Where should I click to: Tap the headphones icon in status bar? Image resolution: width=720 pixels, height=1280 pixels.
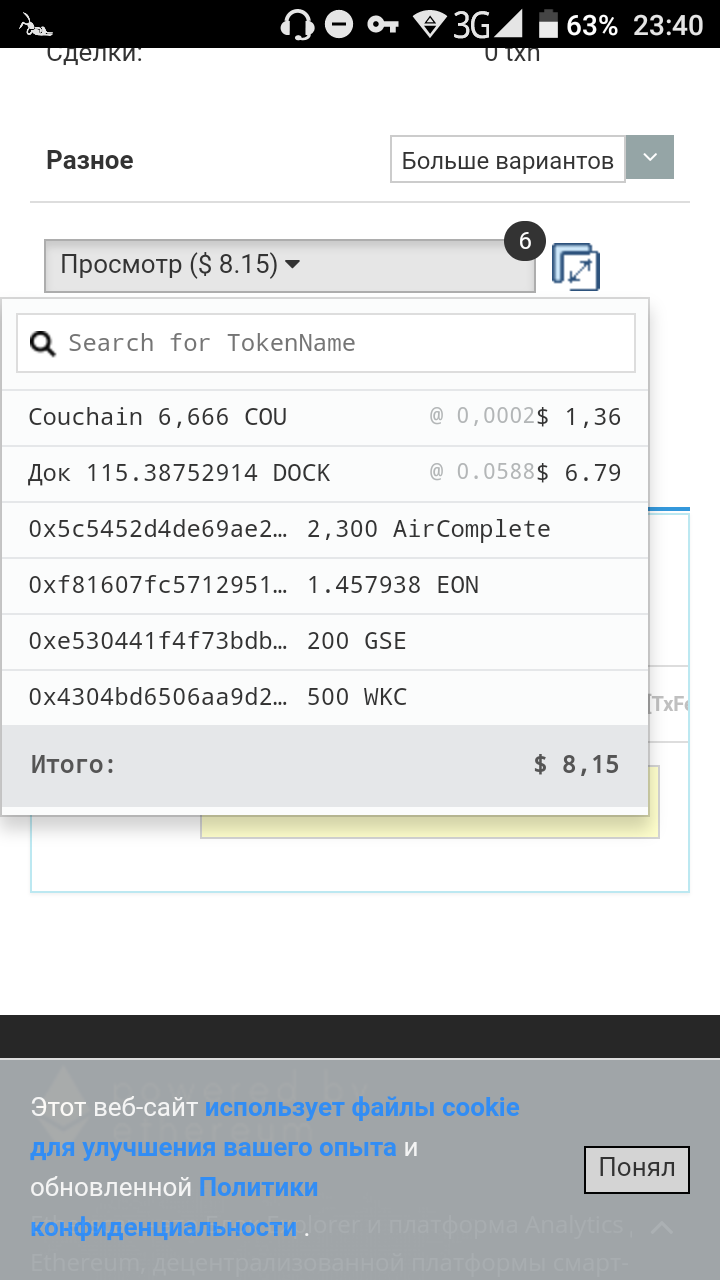[297, 24]
